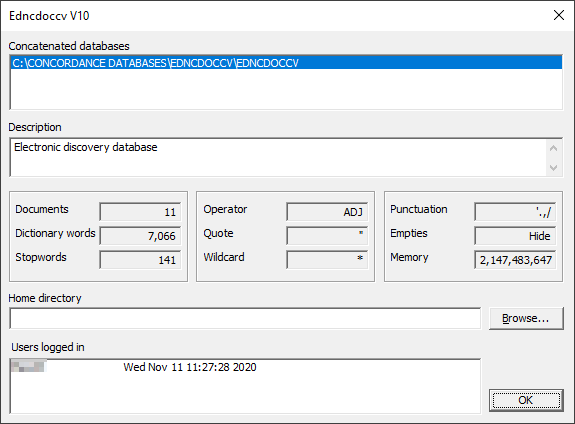The width and height of the screenshot is (575, 424).
Task: Click the Quote character field
Action: click(x=327, y=236)
